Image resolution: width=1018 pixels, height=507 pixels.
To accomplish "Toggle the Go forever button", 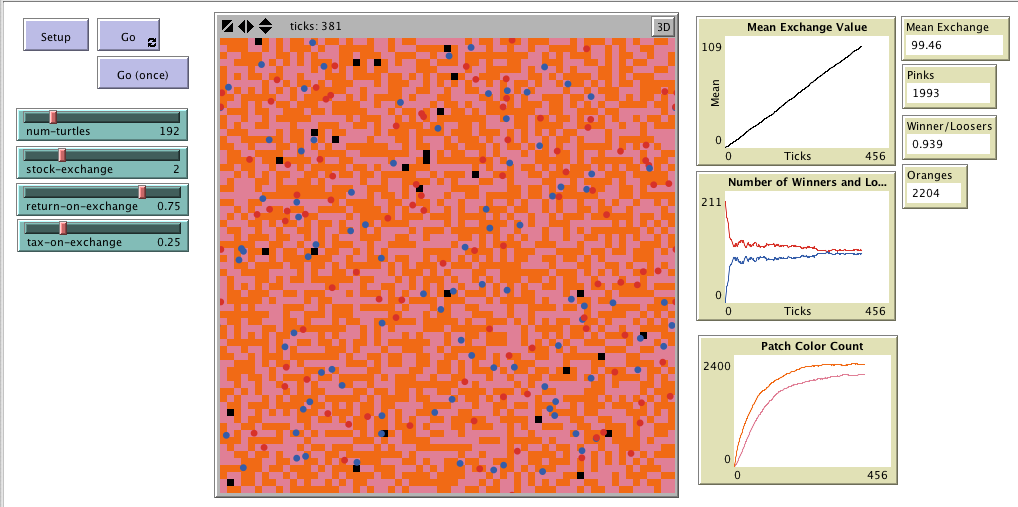I will click(128, 36).
